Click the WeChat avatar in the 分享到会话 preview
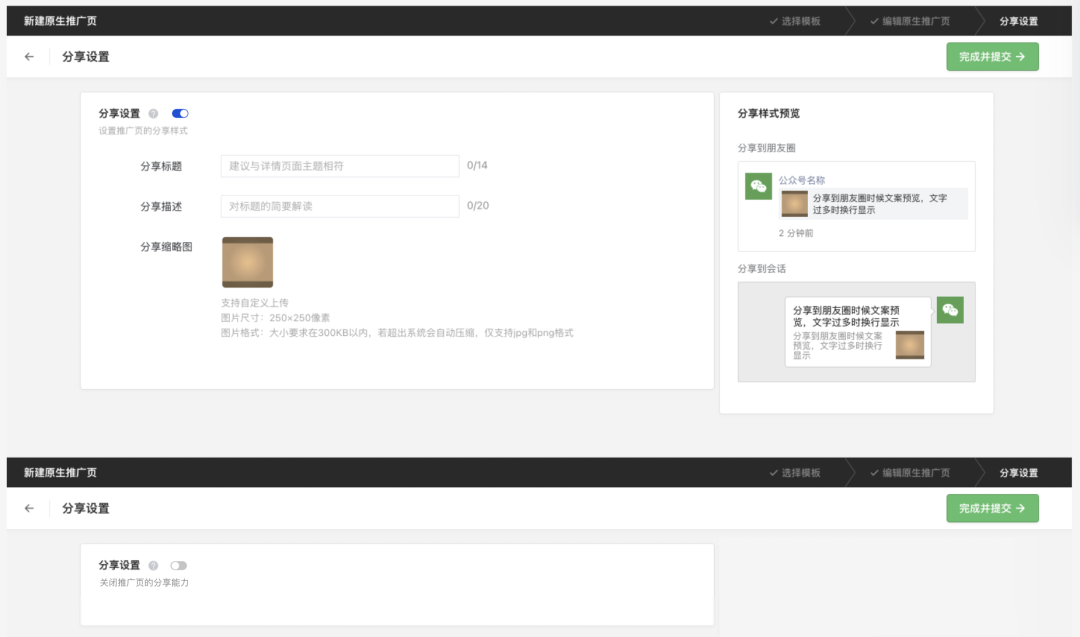The height and width of the screenshot is (637, 1080). (950, 310)
